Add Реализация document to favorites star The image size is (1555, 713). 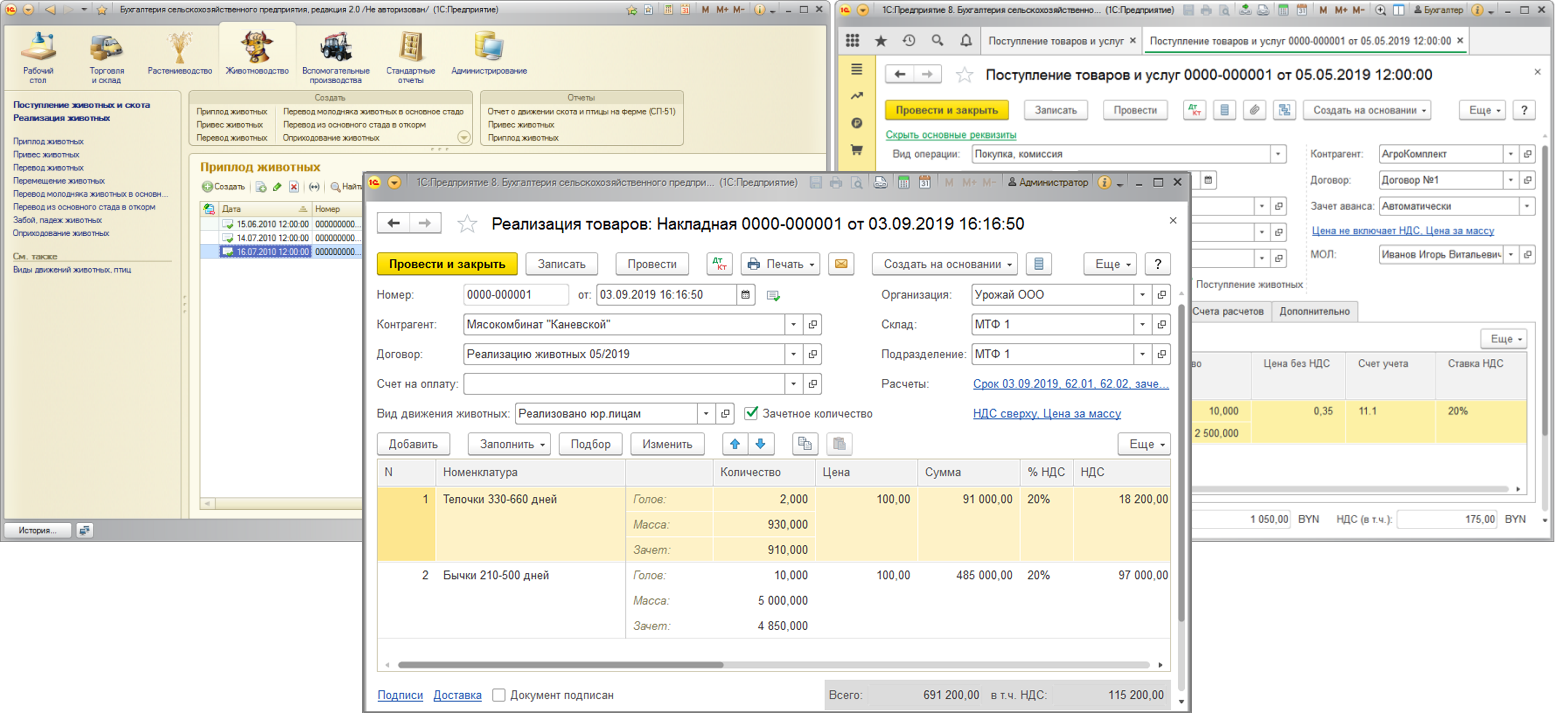467,223
